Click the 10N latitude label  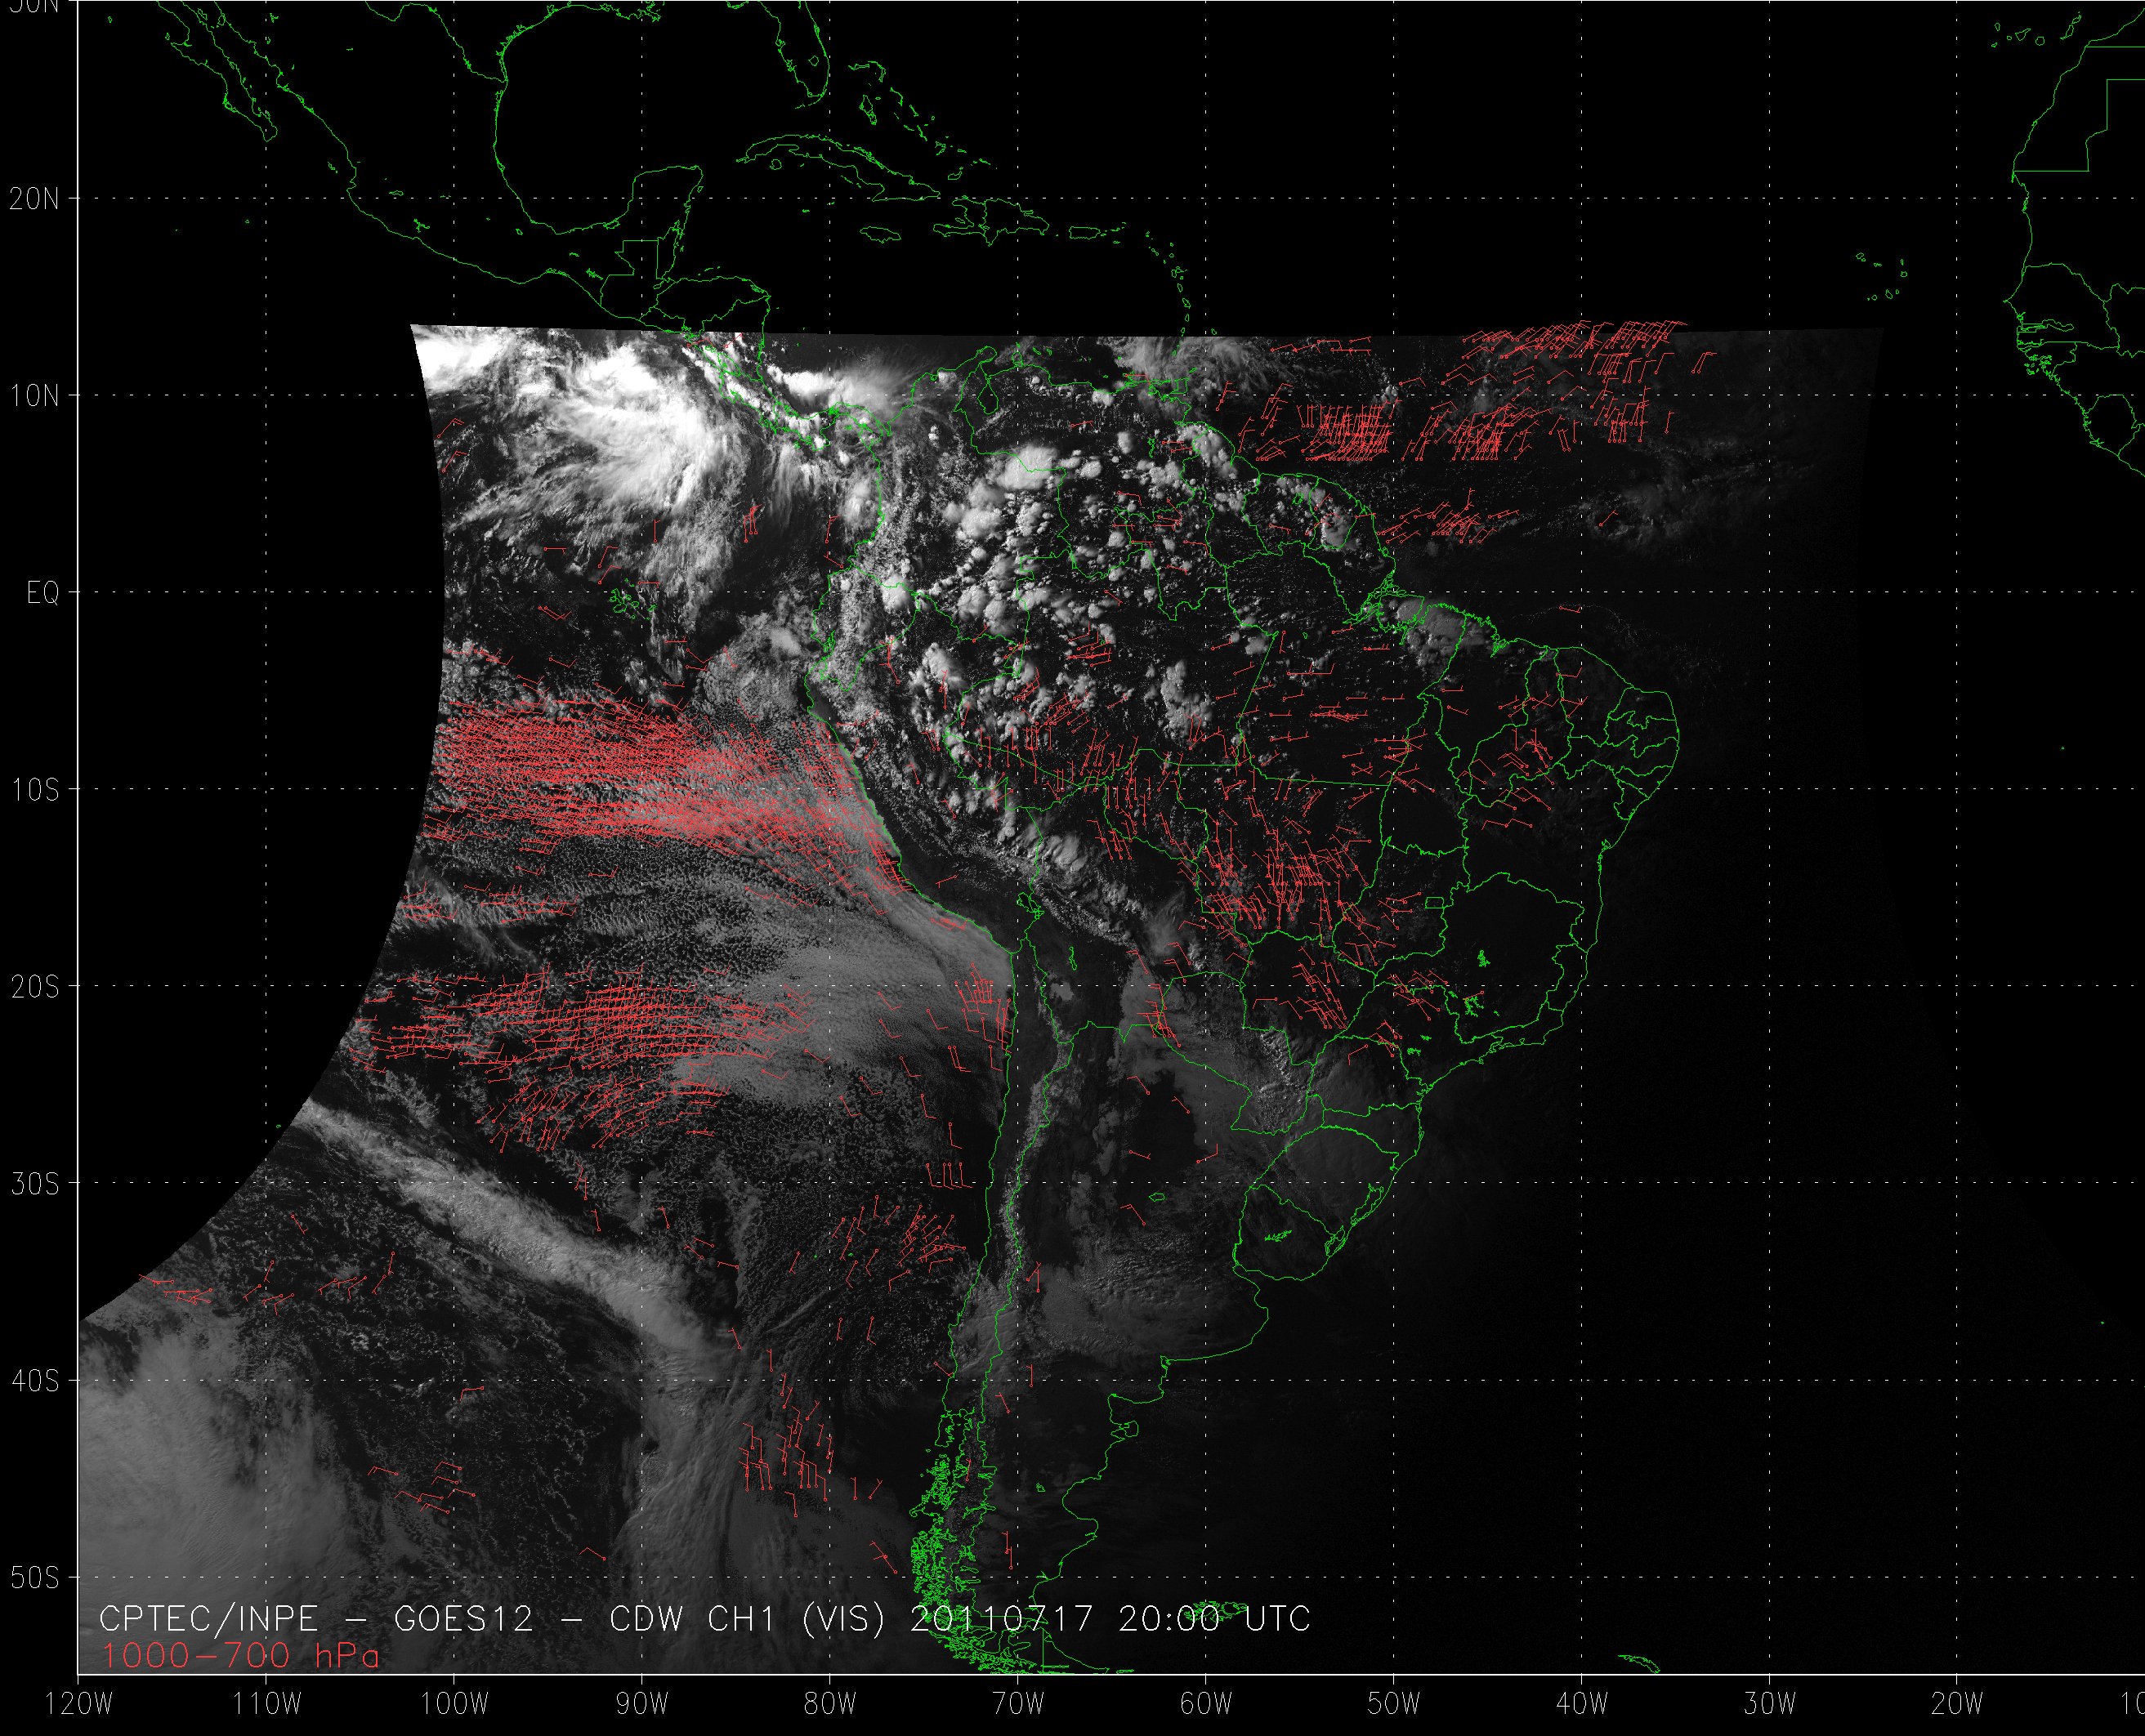35,396
